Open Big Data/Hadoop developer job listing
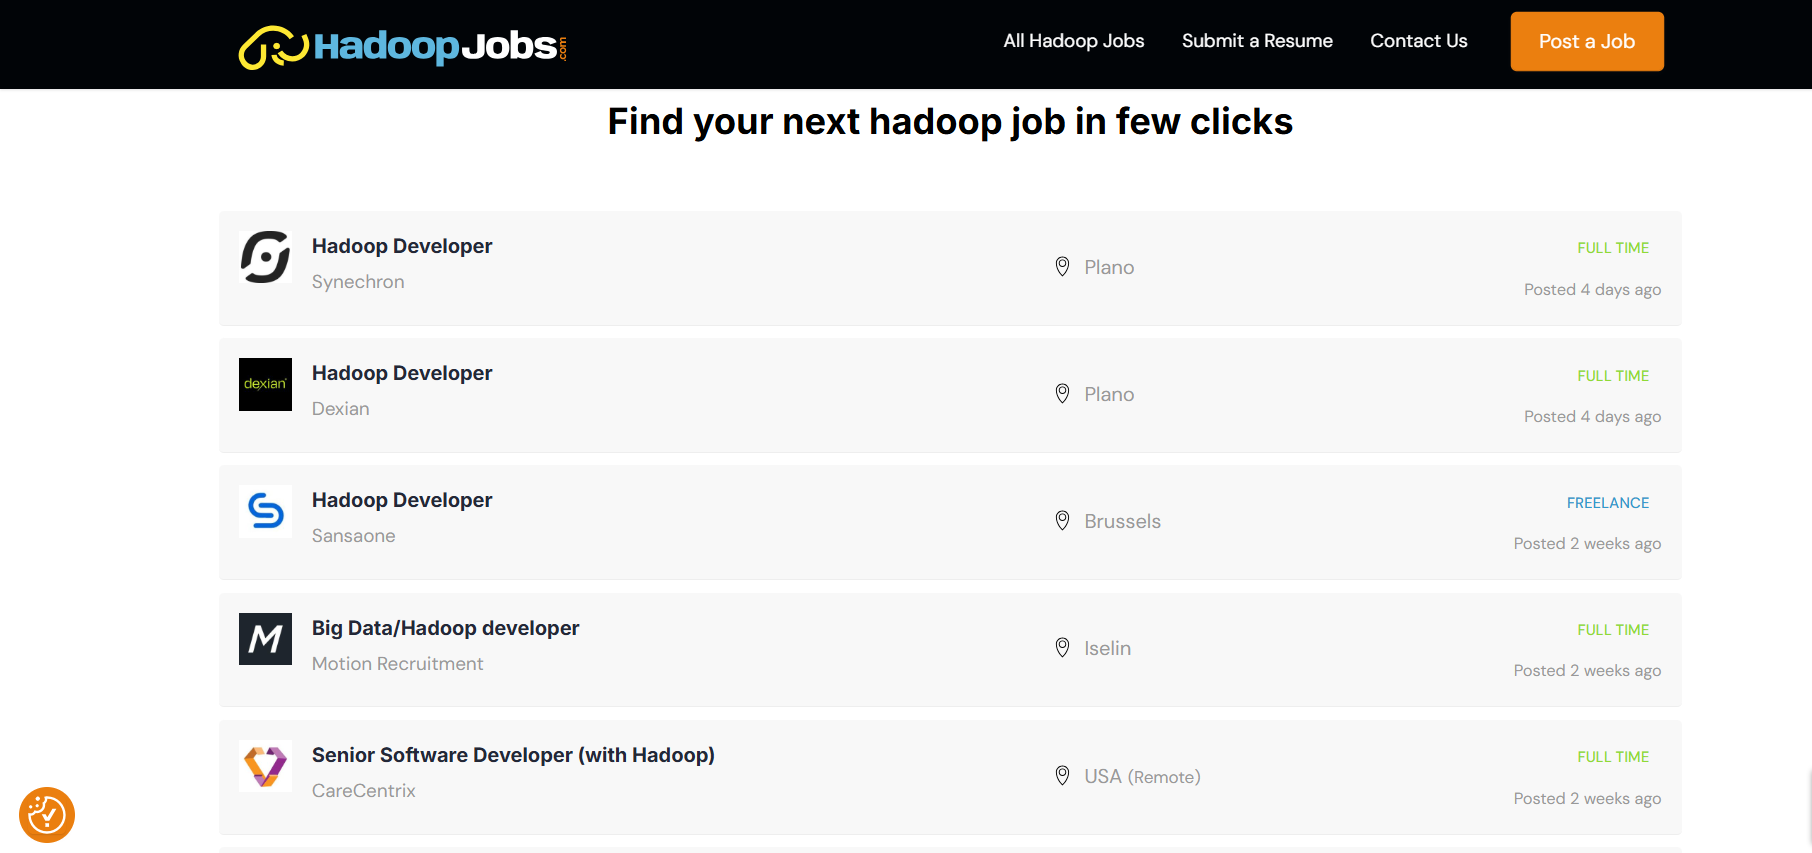1812x853 pixels. pyautogui.click(x=445, y=628)
